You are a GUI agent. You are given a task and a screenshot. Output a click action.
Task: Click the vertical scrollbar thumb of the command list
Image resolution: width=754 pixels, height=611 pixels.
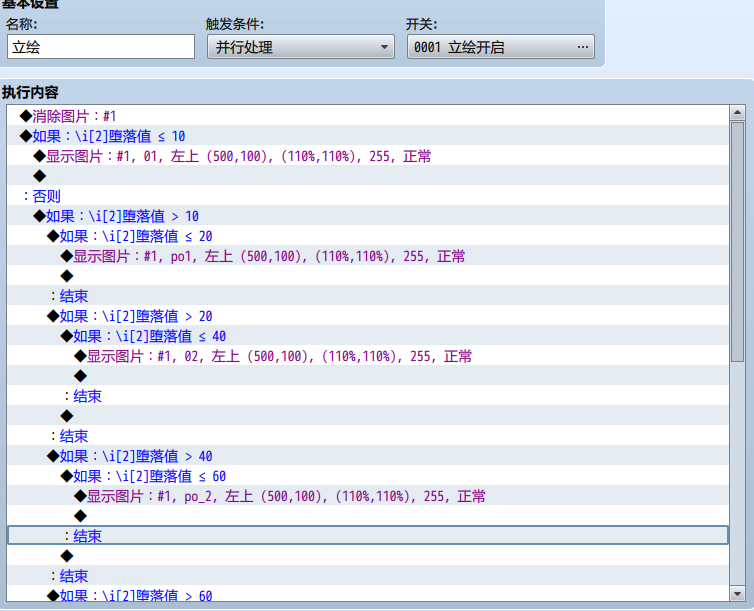[737, 242]
